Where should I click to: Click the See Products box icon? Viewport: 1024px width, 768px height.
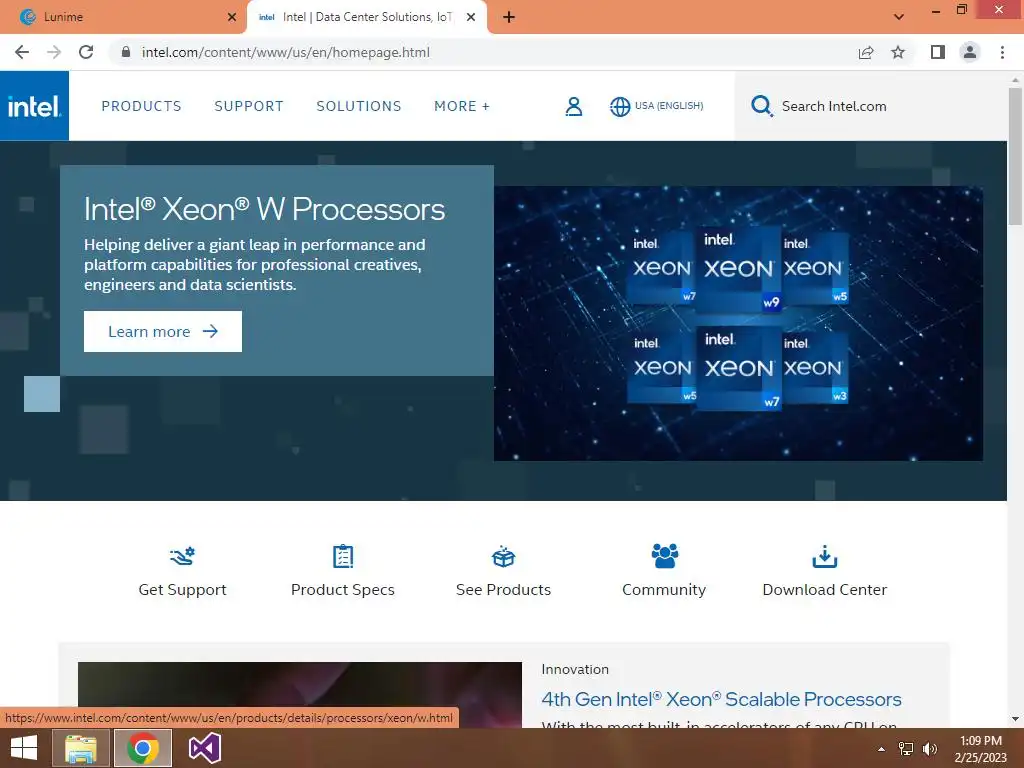click(504, 556)
